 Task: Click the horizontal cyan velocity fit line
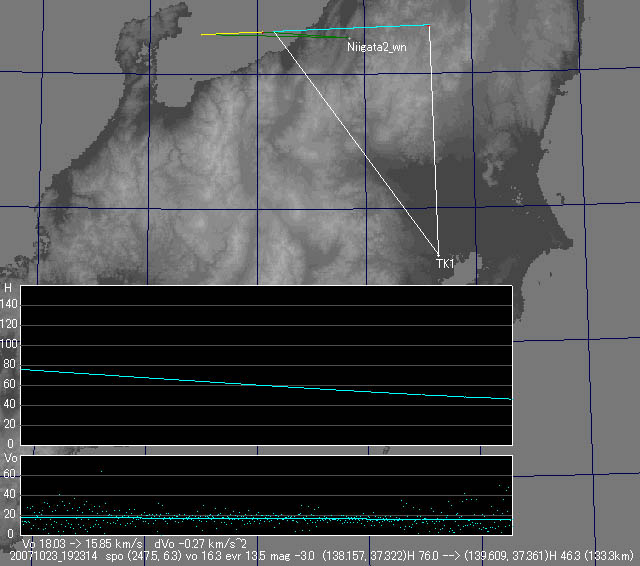pyautogui.click(x=266, y=518)
